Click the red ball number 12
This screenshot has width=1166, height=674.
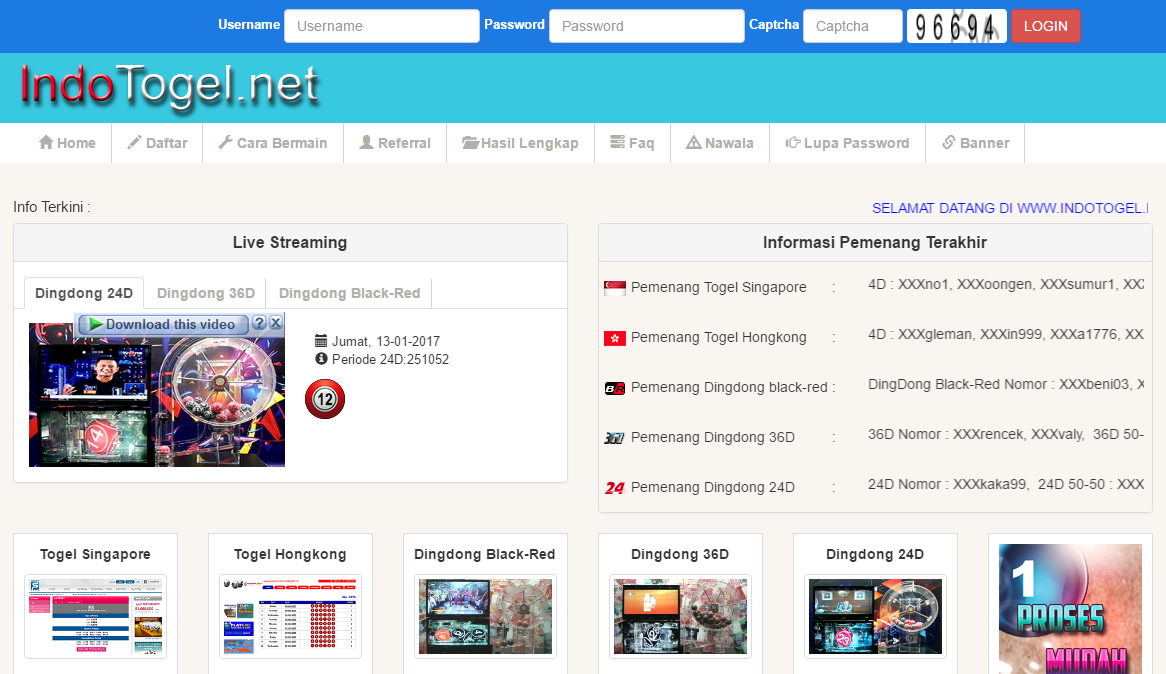(325, 399)
